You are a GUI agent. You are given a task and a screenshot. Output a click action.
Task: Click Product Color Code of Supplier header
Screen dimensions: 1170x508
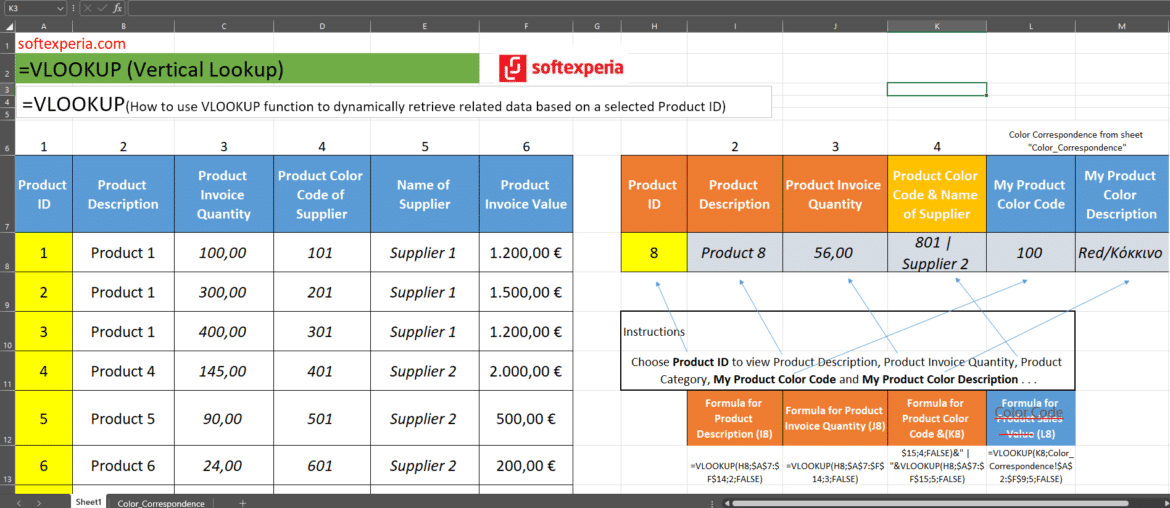322,194
